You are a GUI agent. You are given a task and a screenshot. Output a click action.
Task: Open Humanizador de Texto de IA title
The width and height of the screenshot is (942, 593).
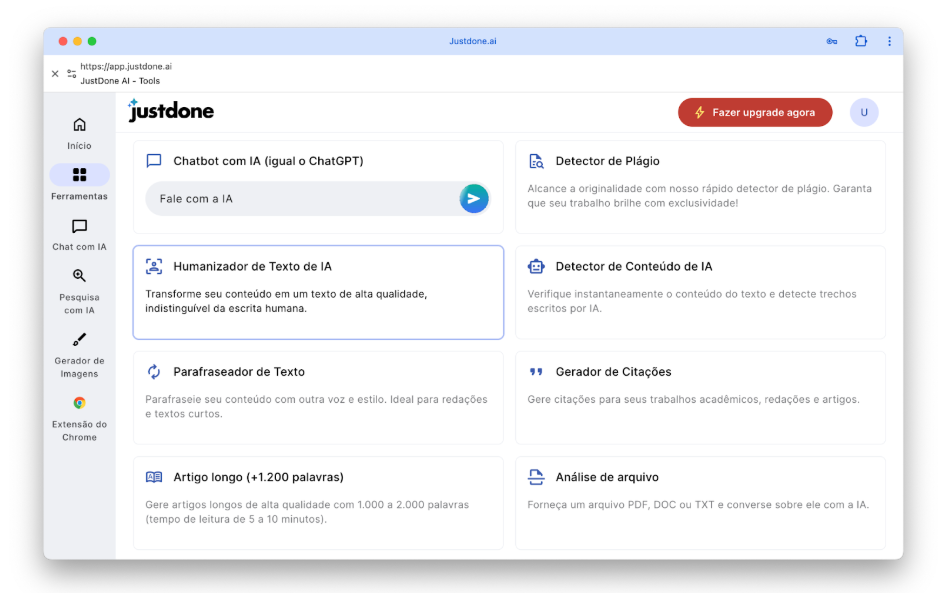tap(252, 266)
